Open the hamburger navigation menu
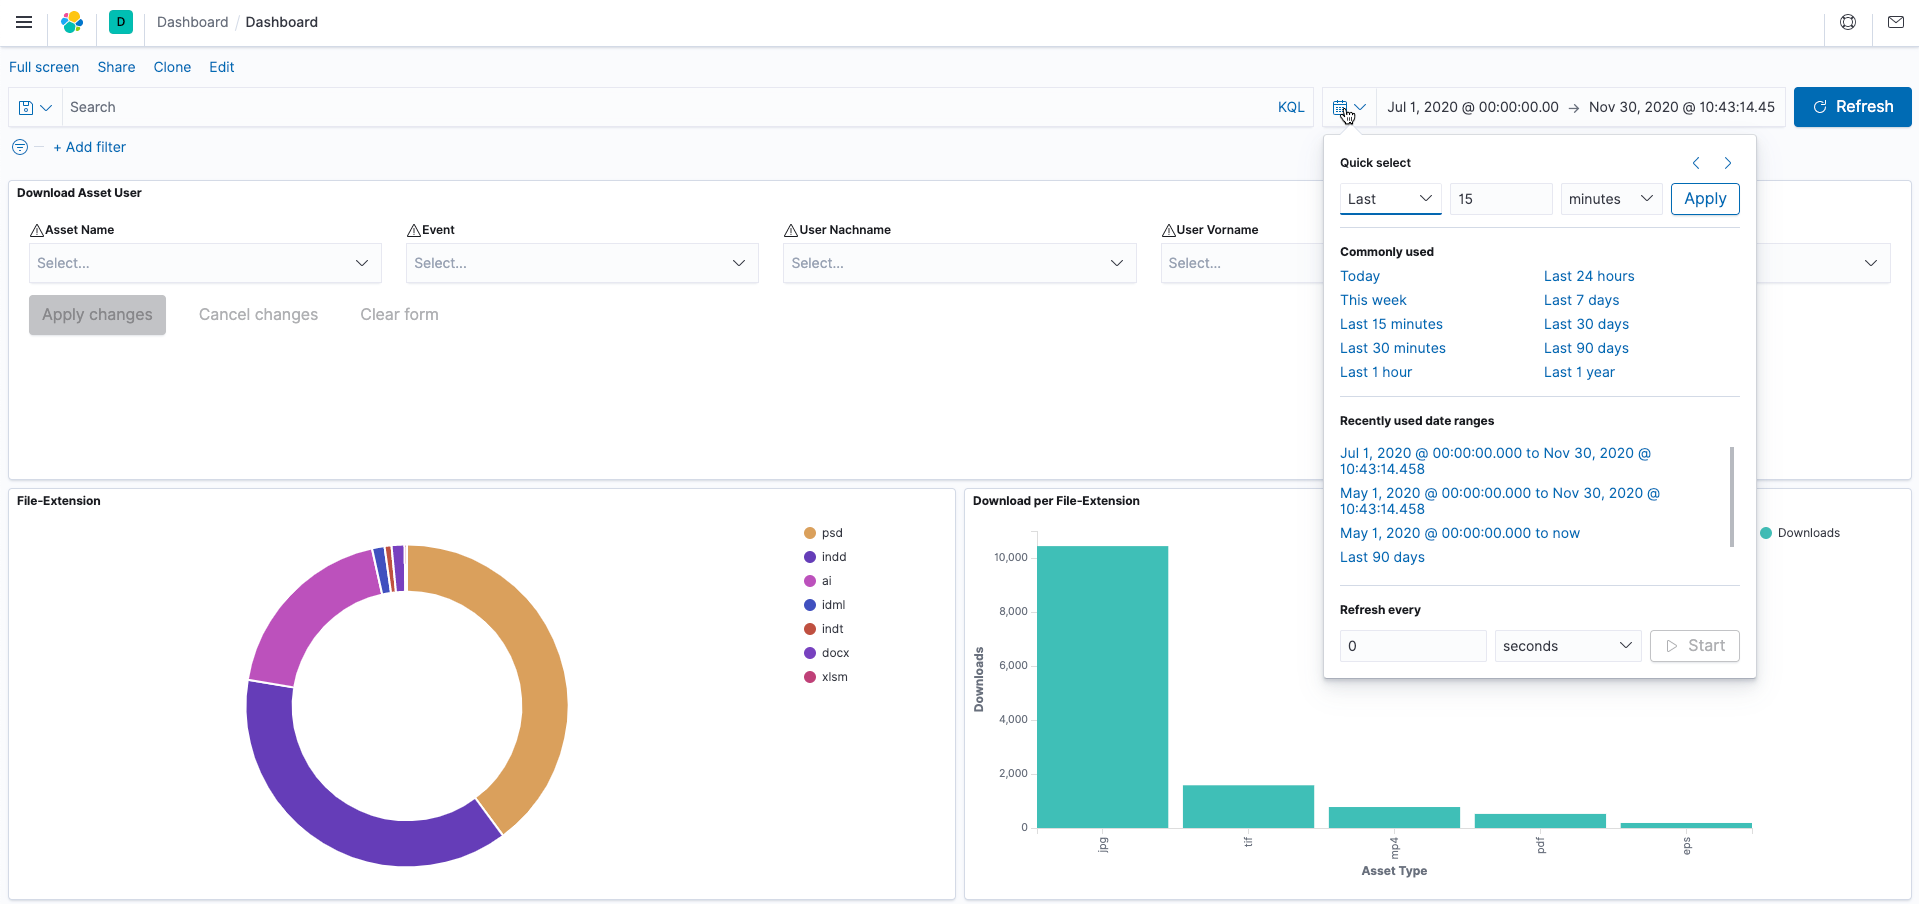 tap(24, 22)
